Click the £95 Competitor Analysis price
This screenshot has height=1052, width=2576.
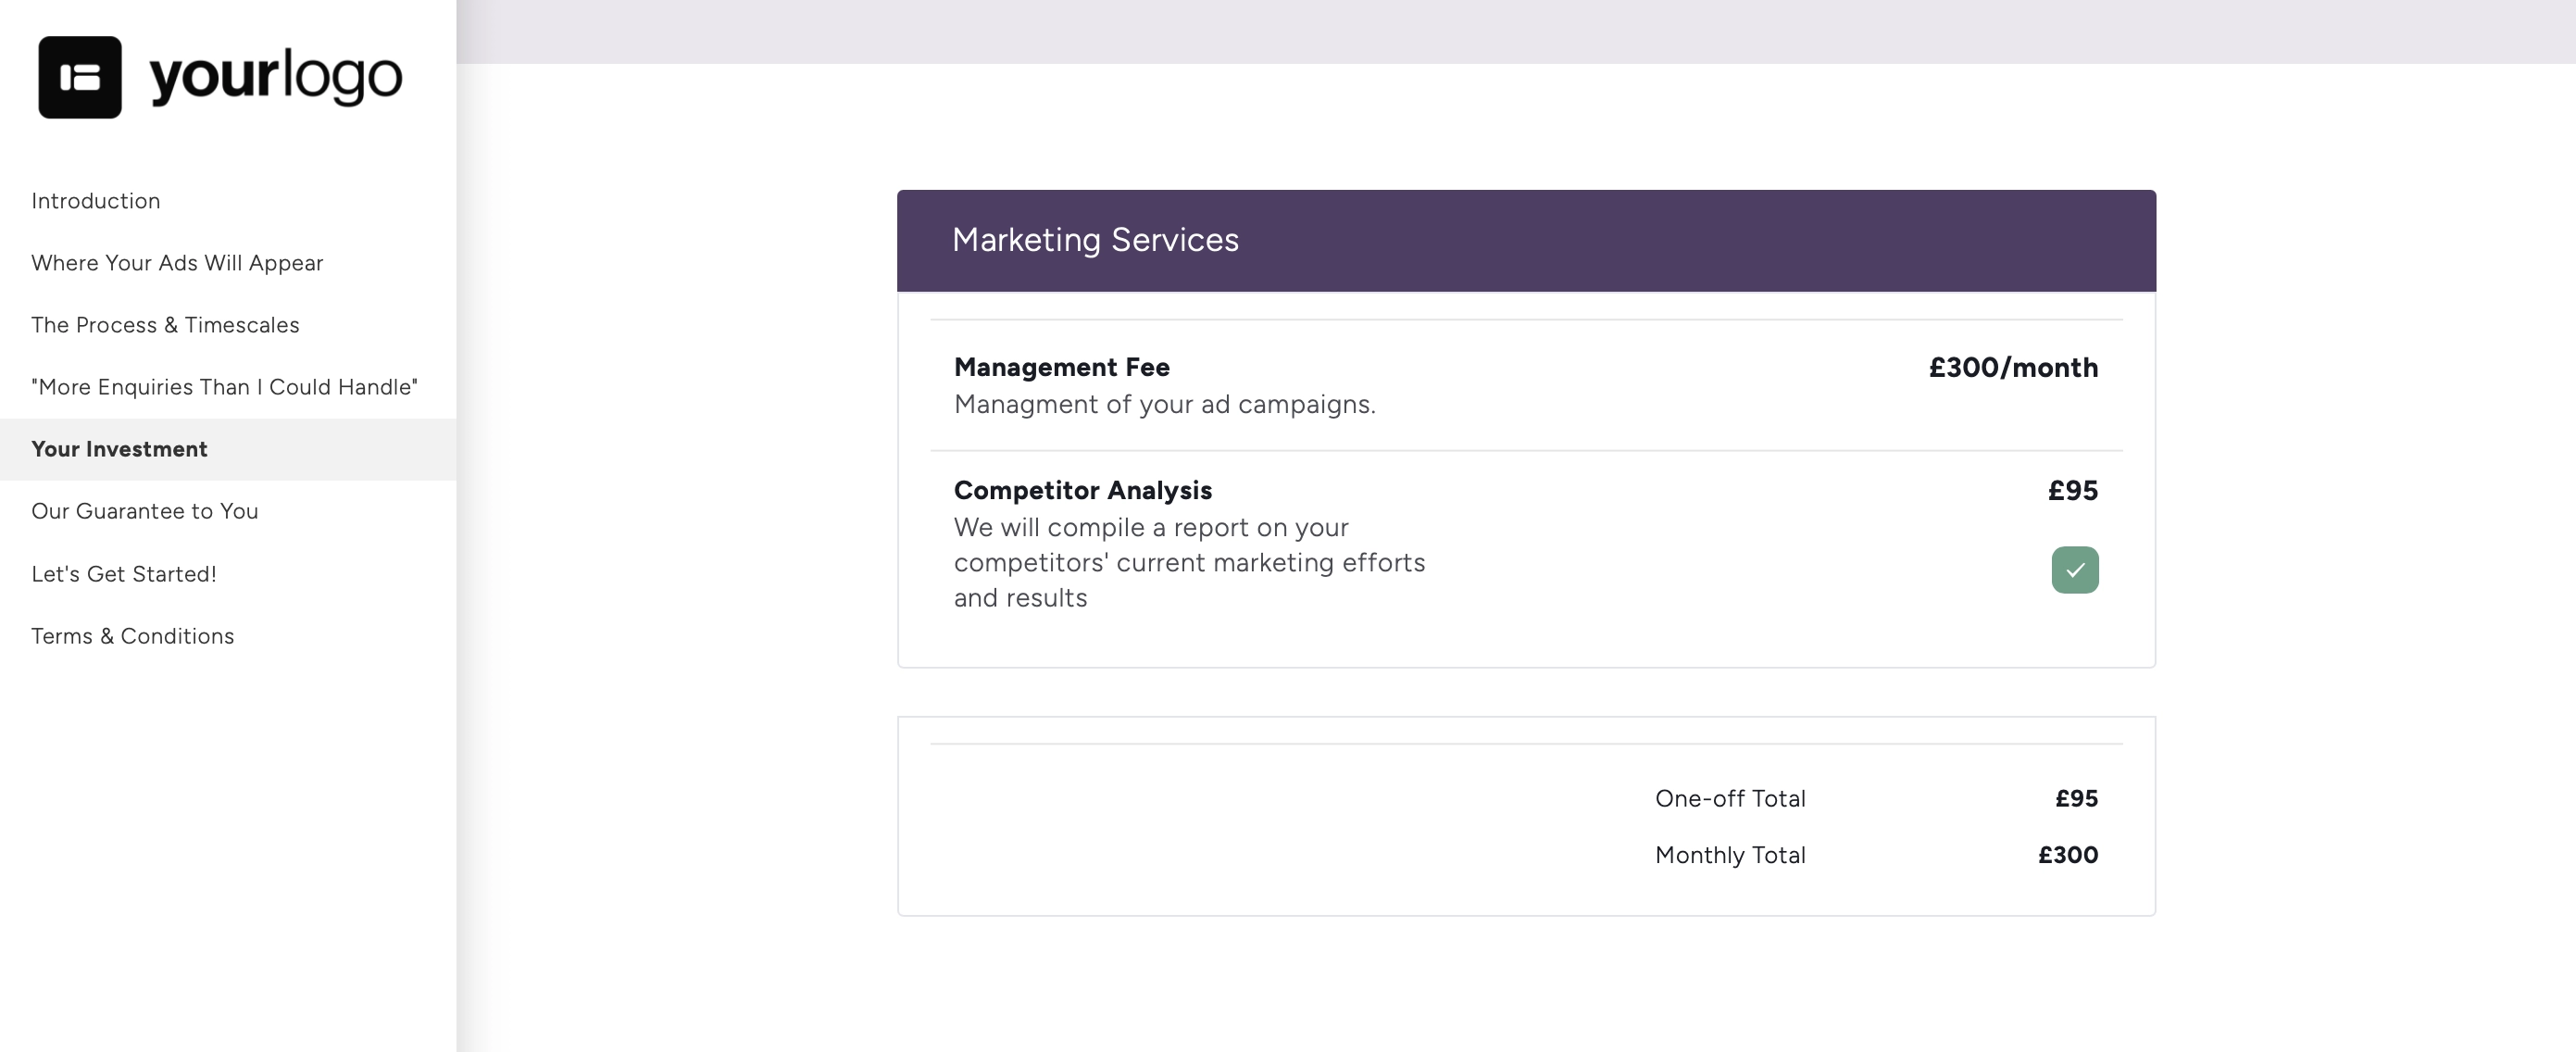click(x=2072, y=490)
